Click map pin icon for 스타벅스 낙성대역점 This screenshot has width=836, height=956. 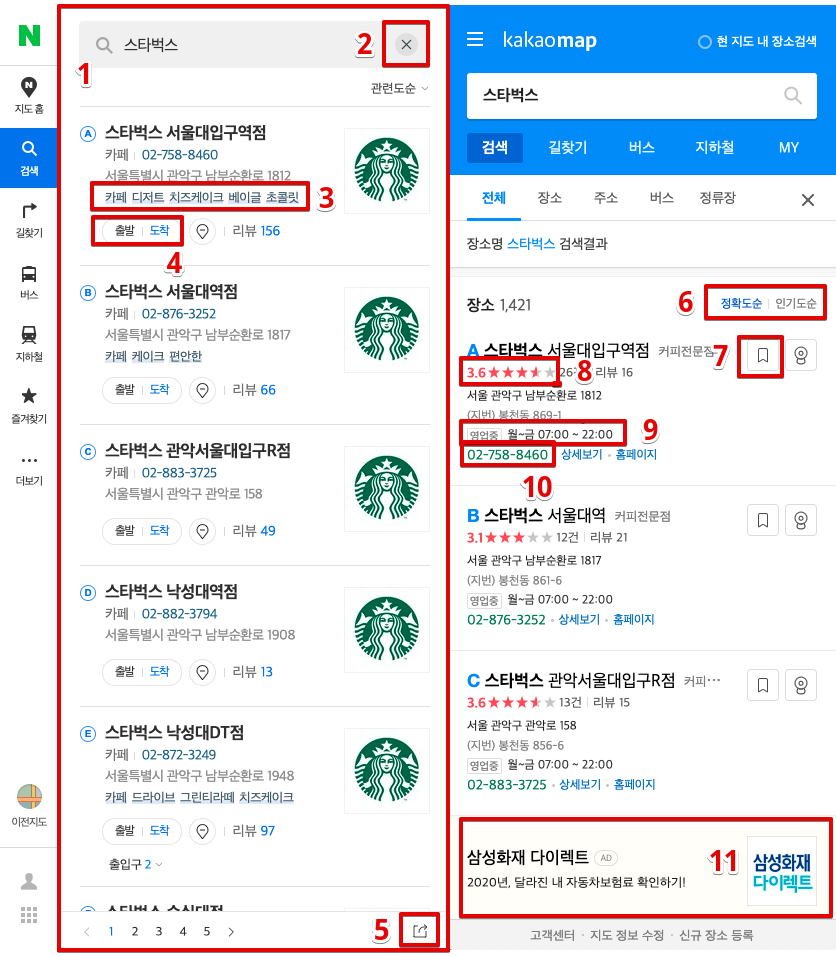(202, 672)
